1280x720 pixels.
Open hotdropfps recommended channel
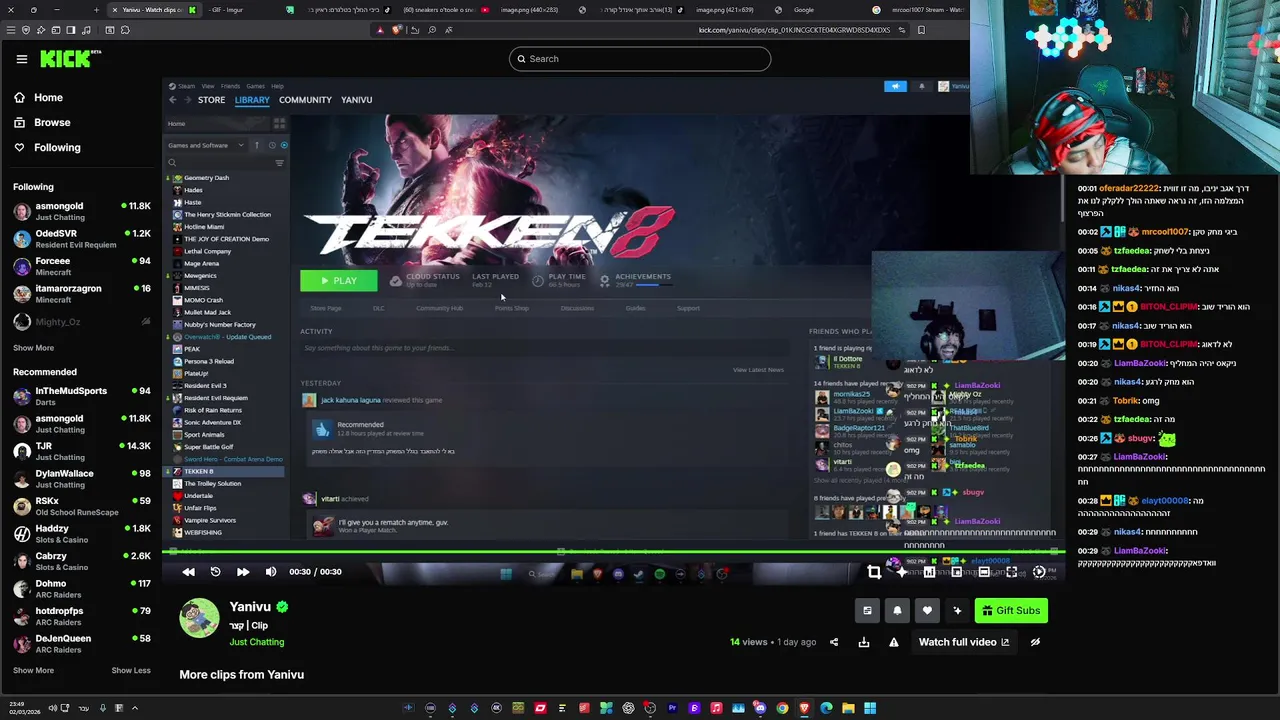82,616
